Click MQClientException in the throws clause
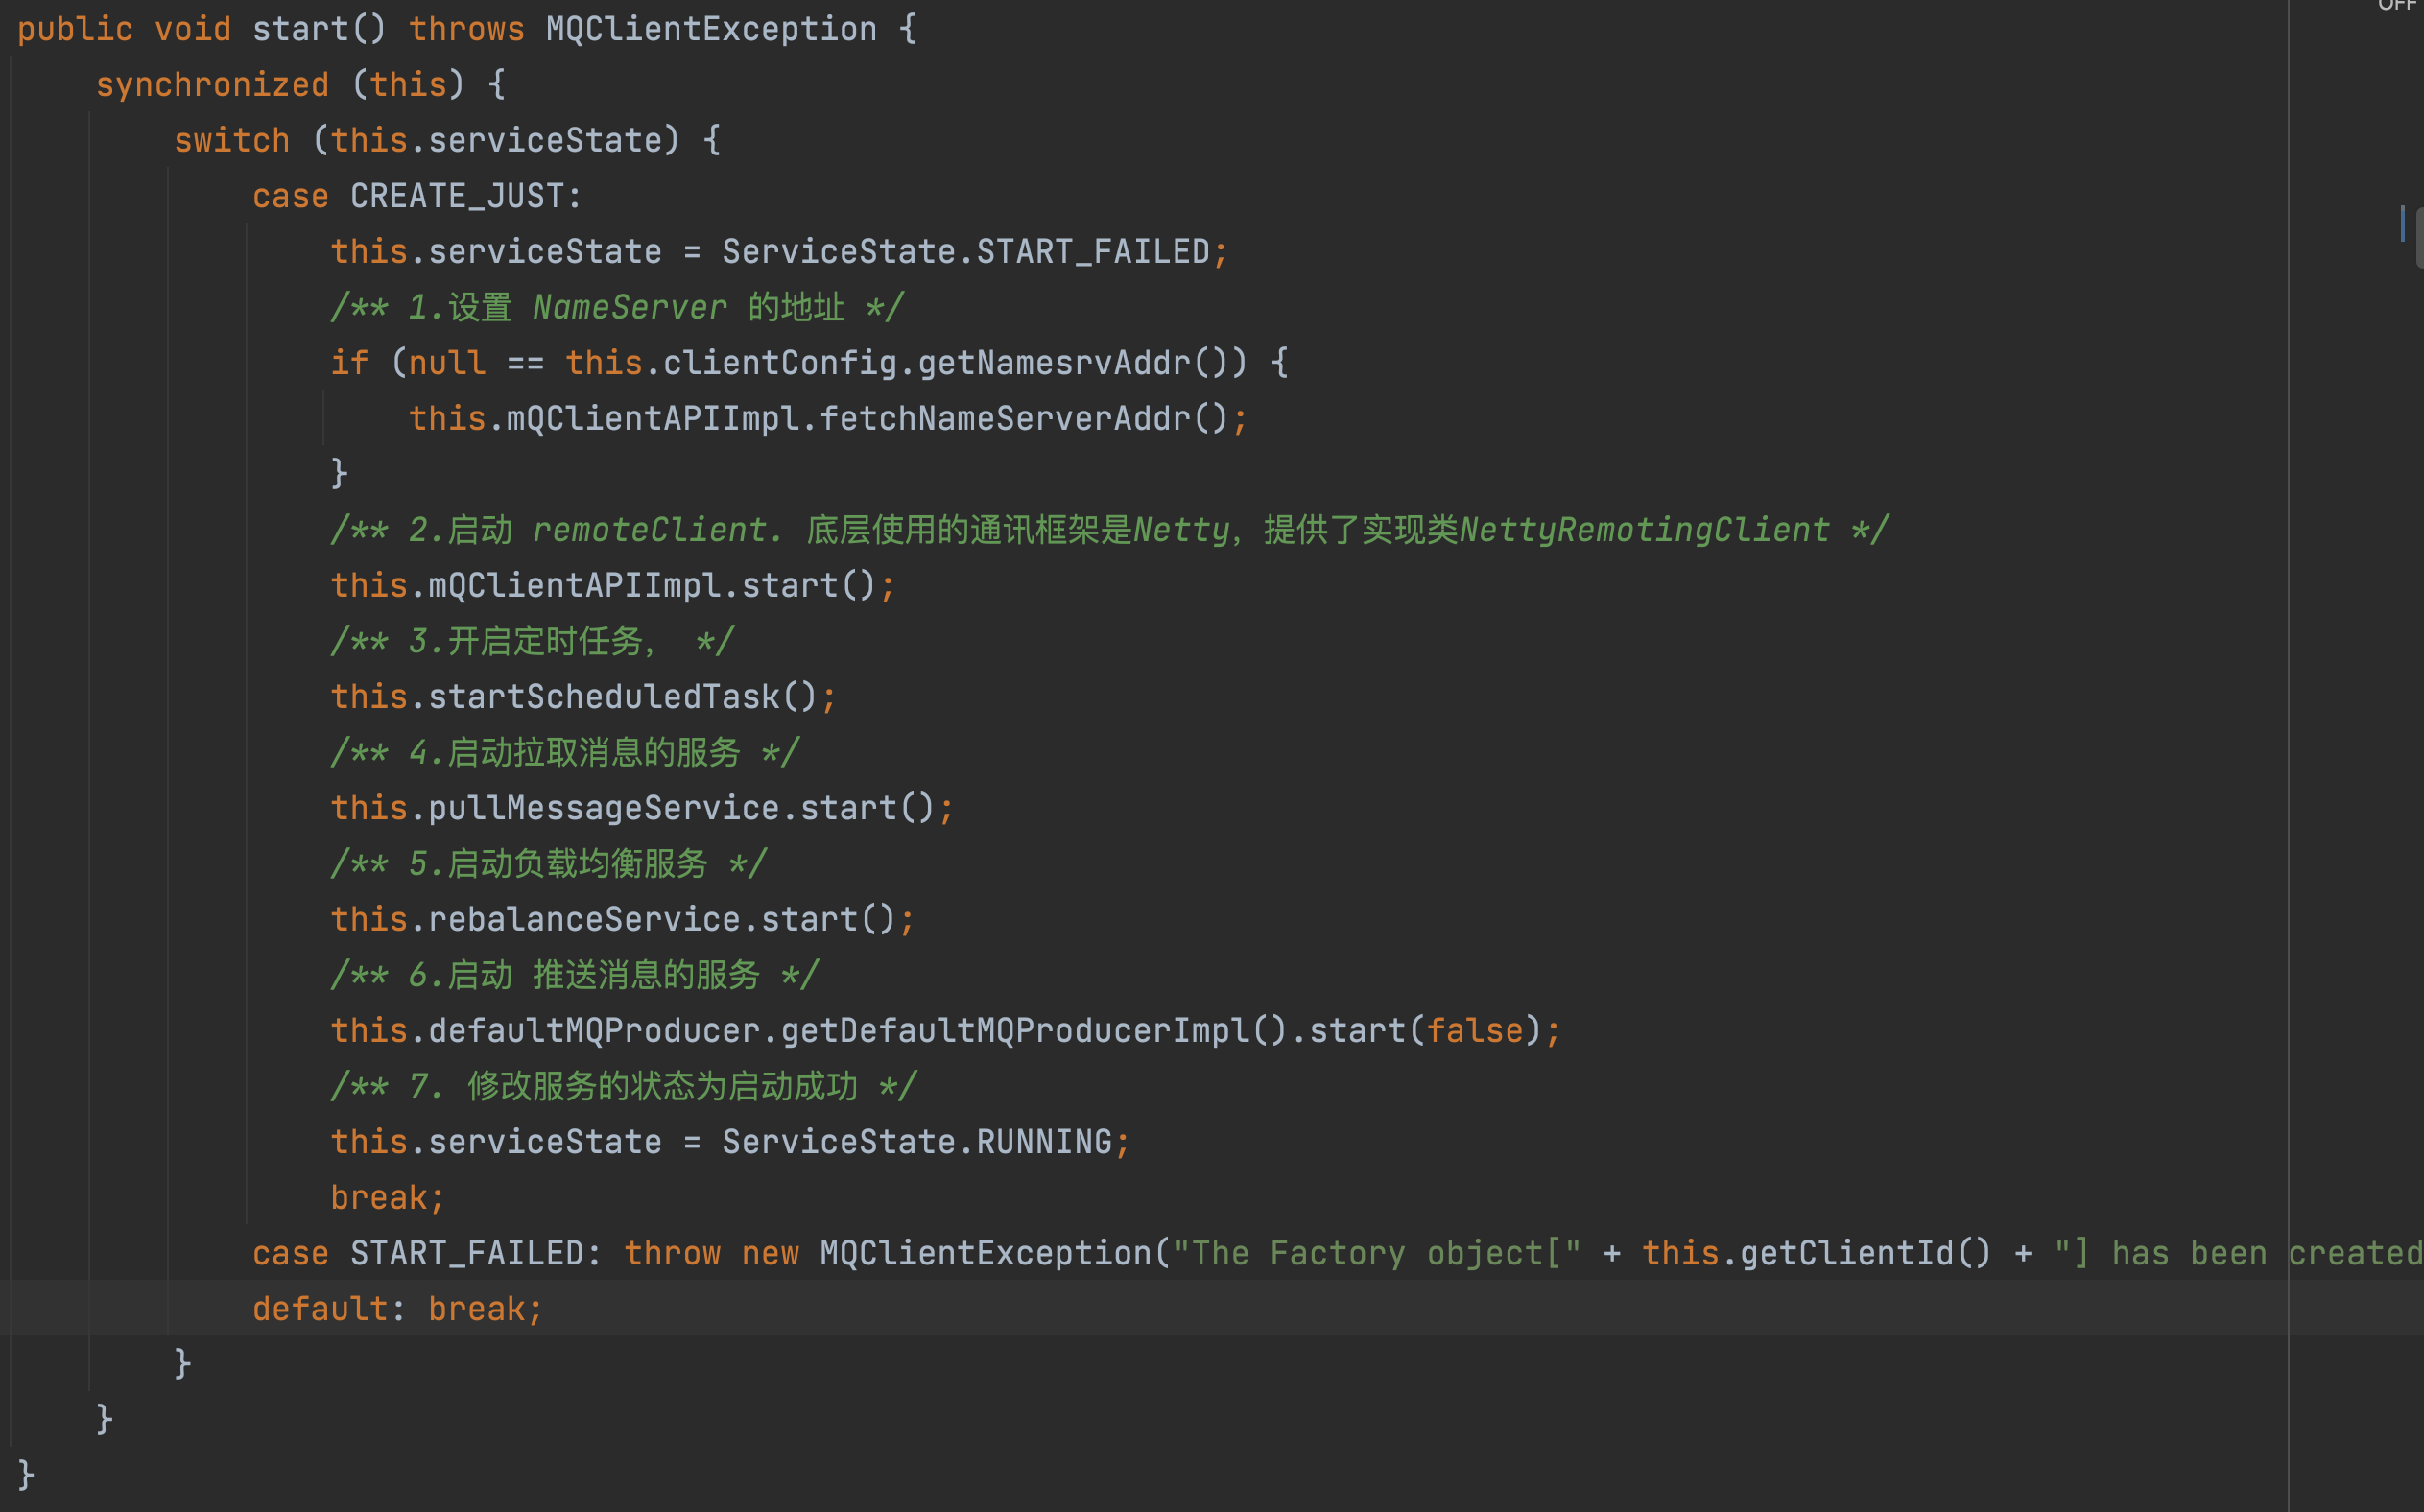This screenshot has width=2424, height=1512. tap(710, 29)
